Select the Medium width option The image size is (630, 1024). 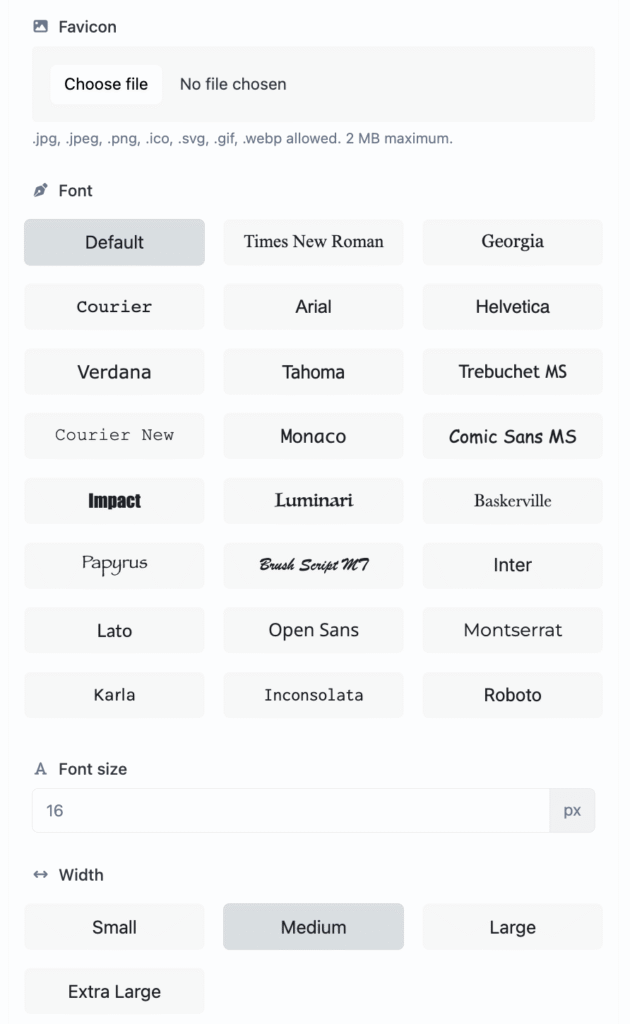313,927
